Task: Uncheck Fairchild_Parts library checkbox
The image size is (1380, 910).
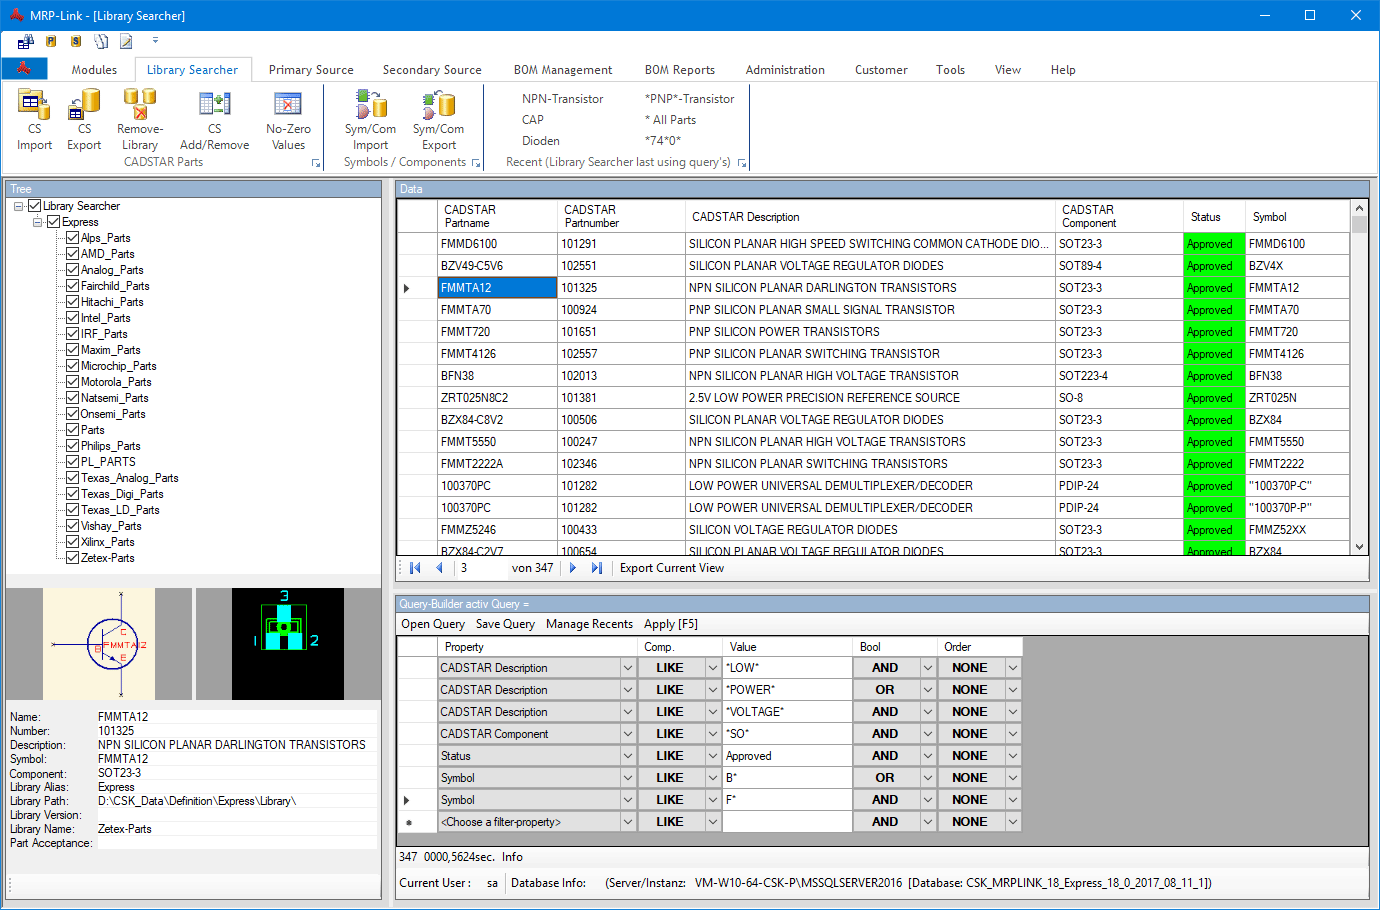Action: click(73, 286)
